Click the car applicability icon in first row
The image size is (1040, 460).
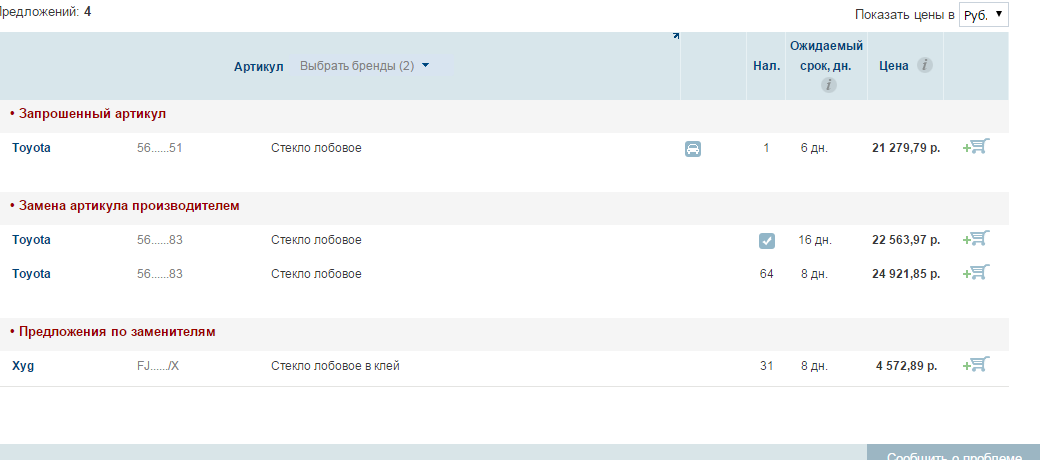(x=693, y=149)
